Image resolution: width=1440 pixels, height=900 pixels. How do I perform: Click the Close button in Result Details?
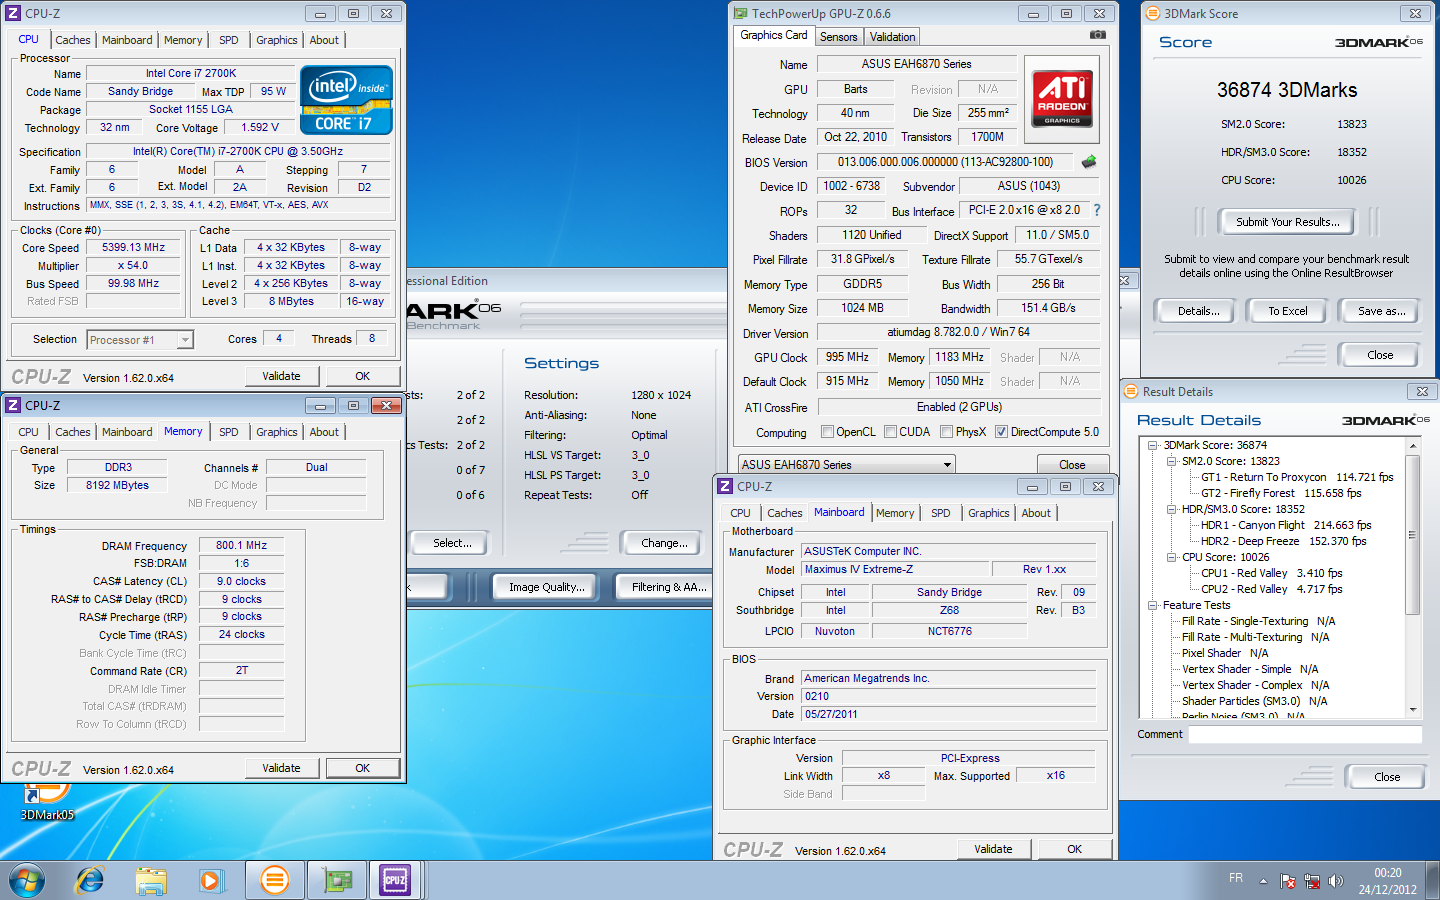tap(1387, 777)
